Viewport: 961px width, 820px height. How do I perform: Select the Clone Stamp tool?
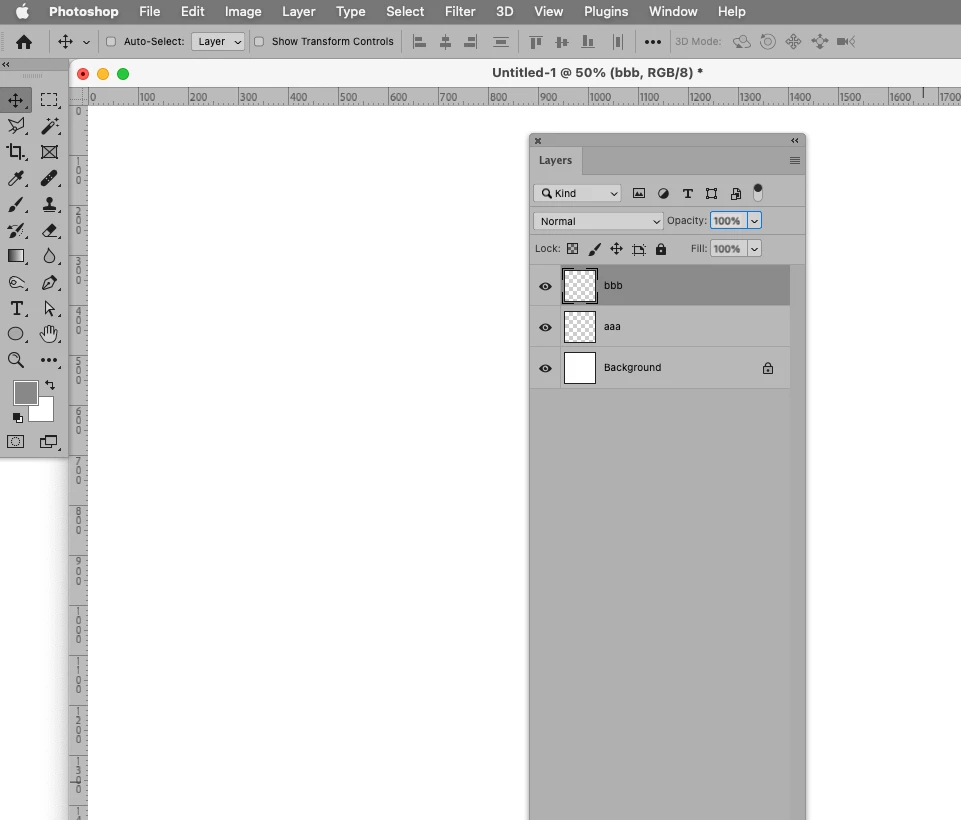(49, 204)
